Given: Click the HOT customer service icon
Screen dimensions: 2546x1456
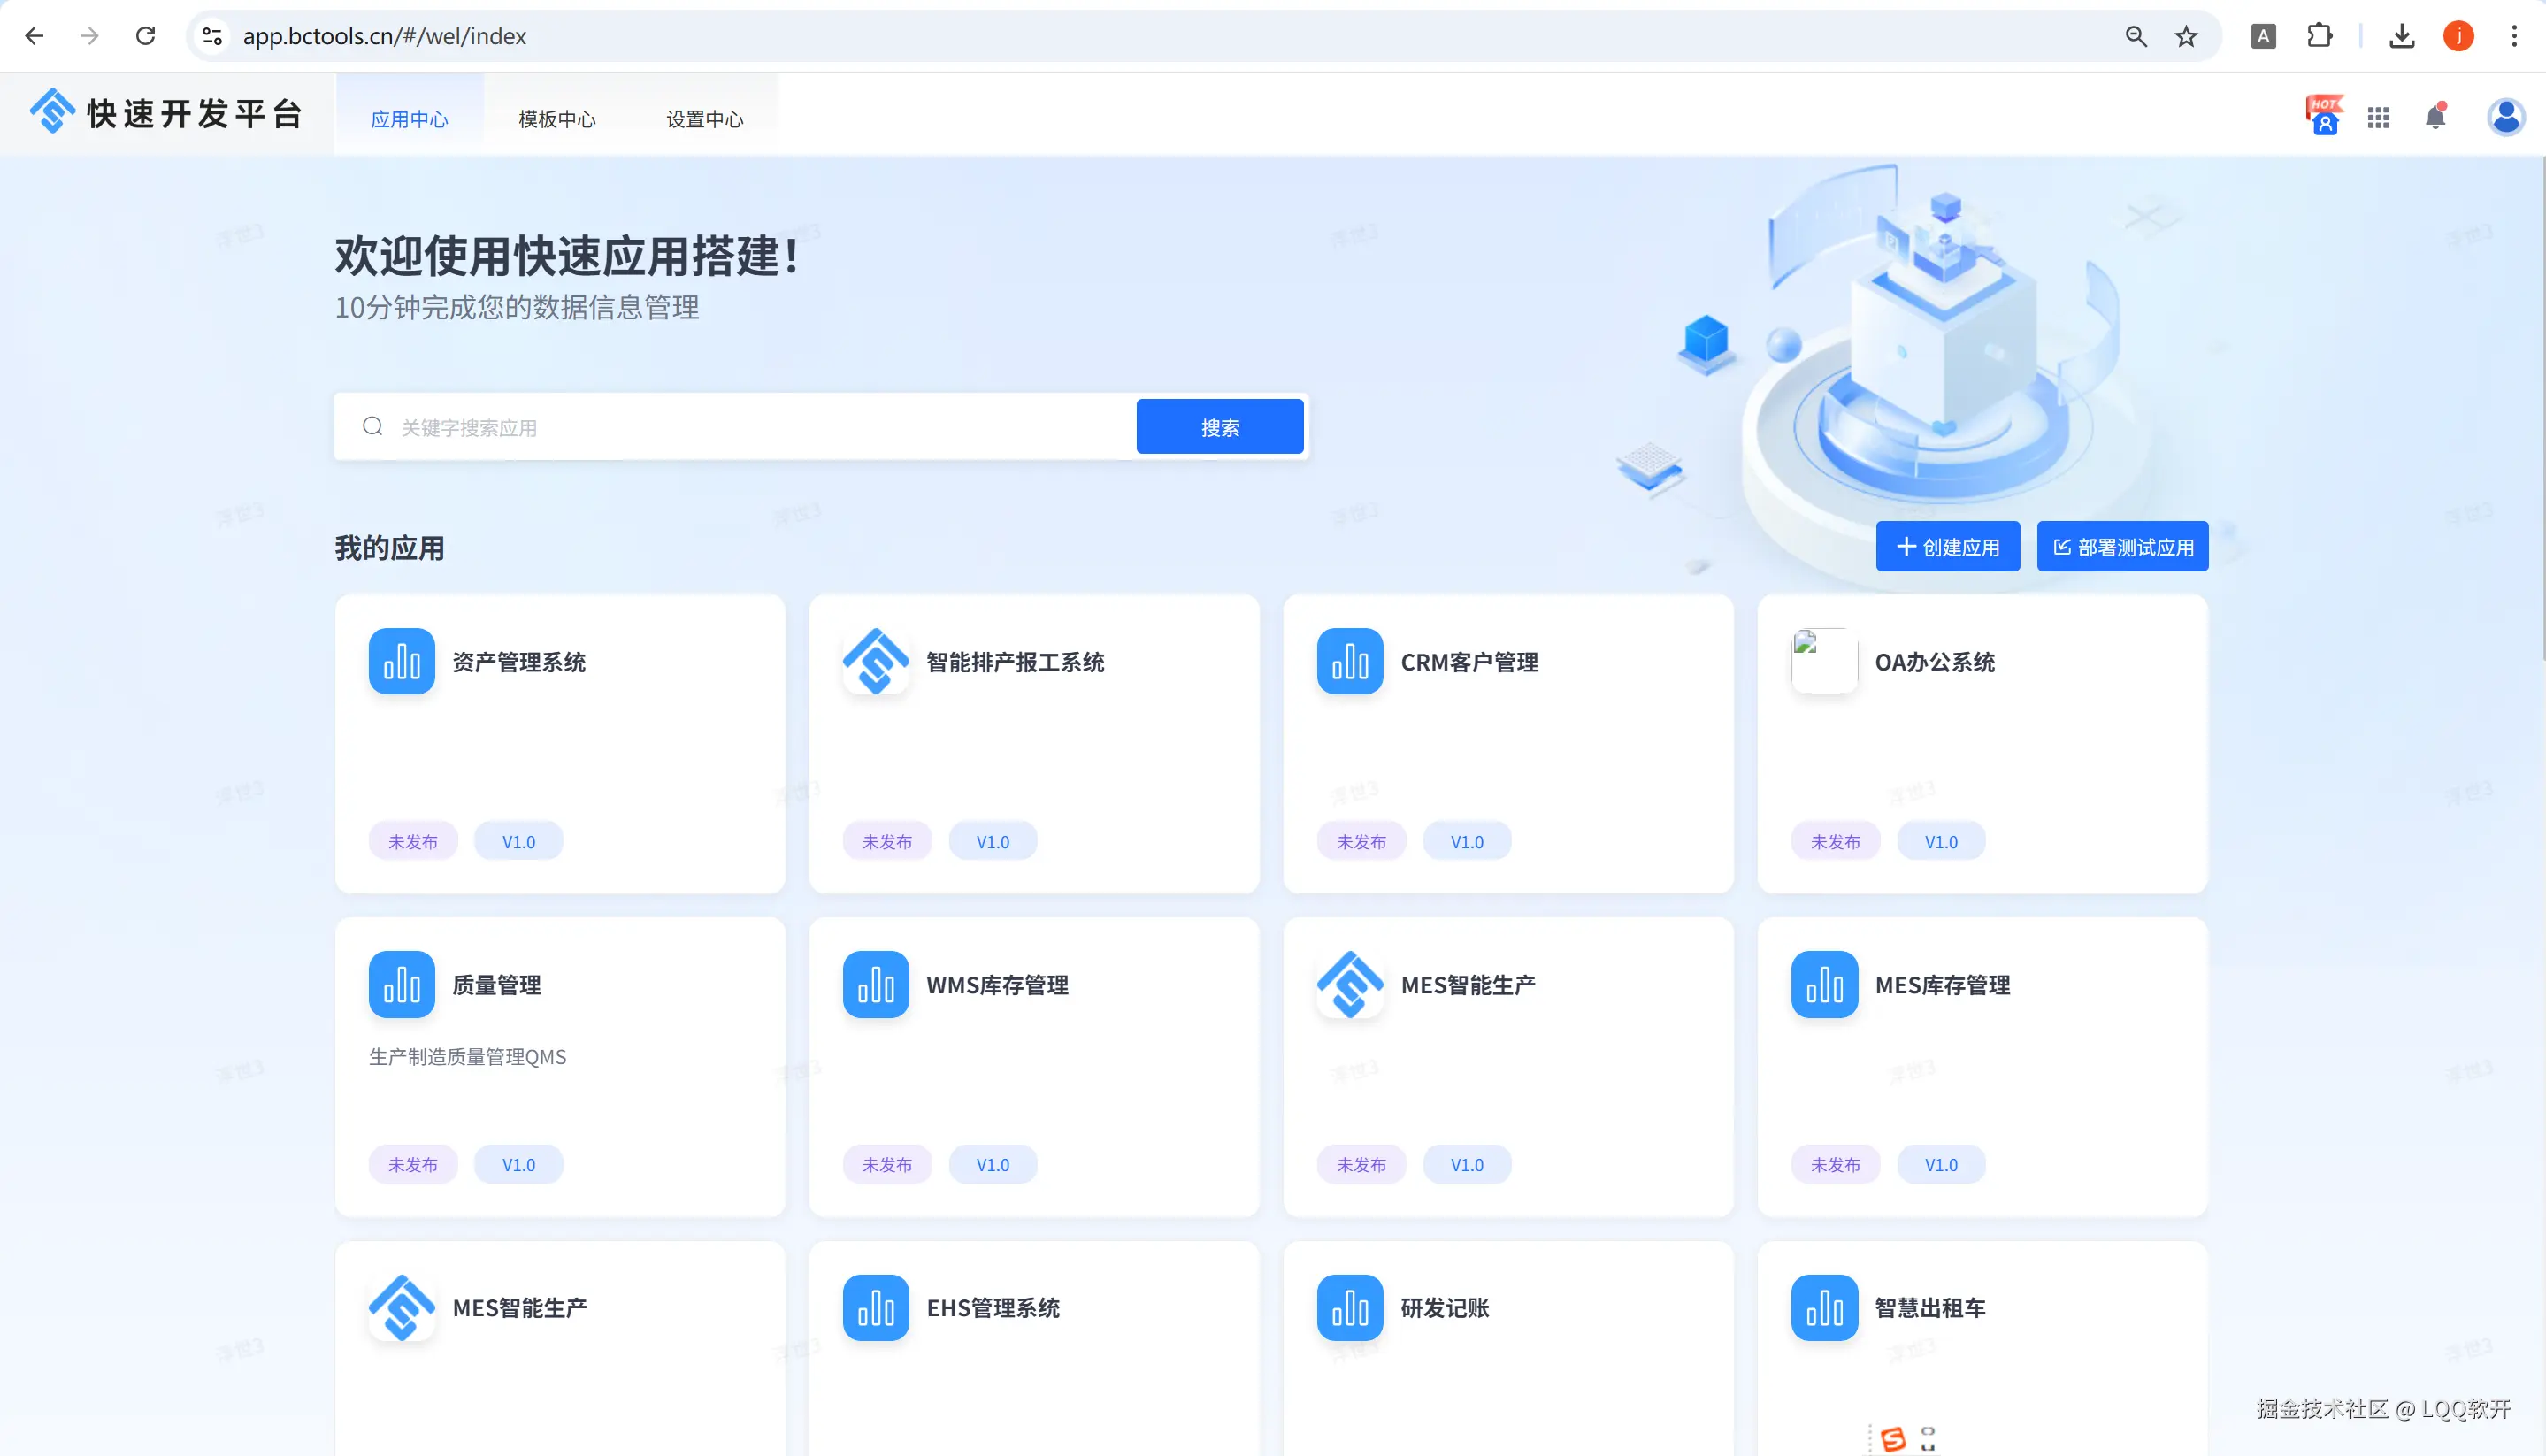Looking at the screenshot, I should (2324, 116).
